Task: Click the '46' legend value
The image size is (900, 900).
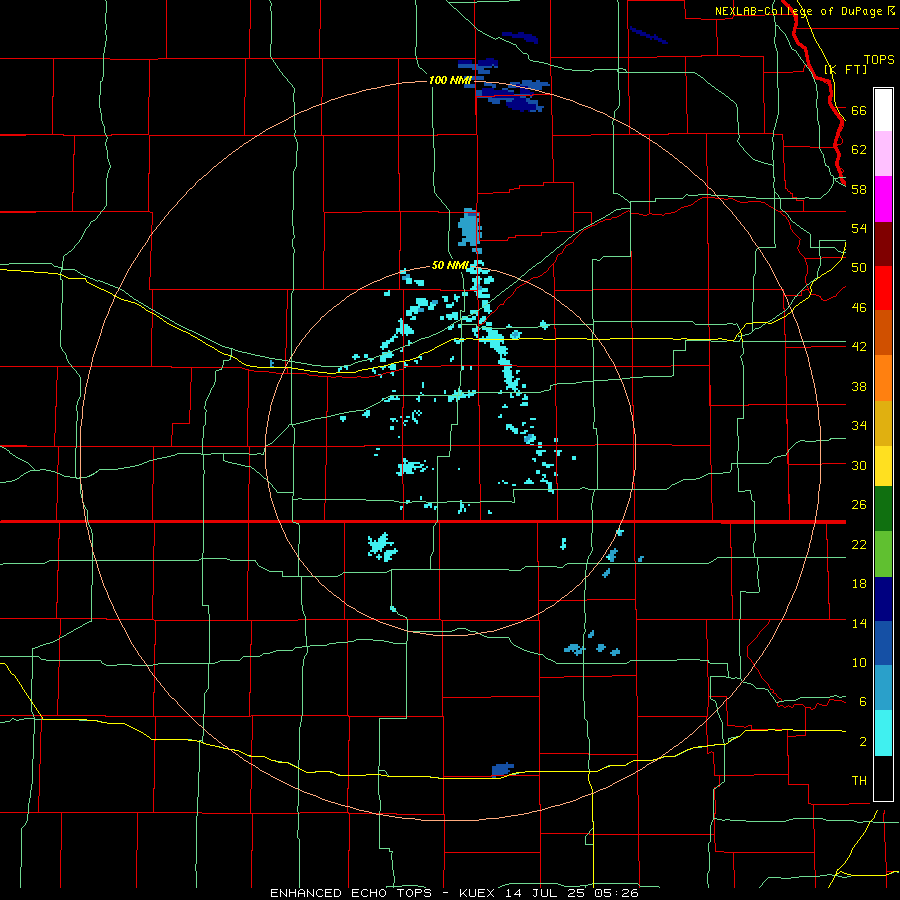Action: (x=859, y=307)
